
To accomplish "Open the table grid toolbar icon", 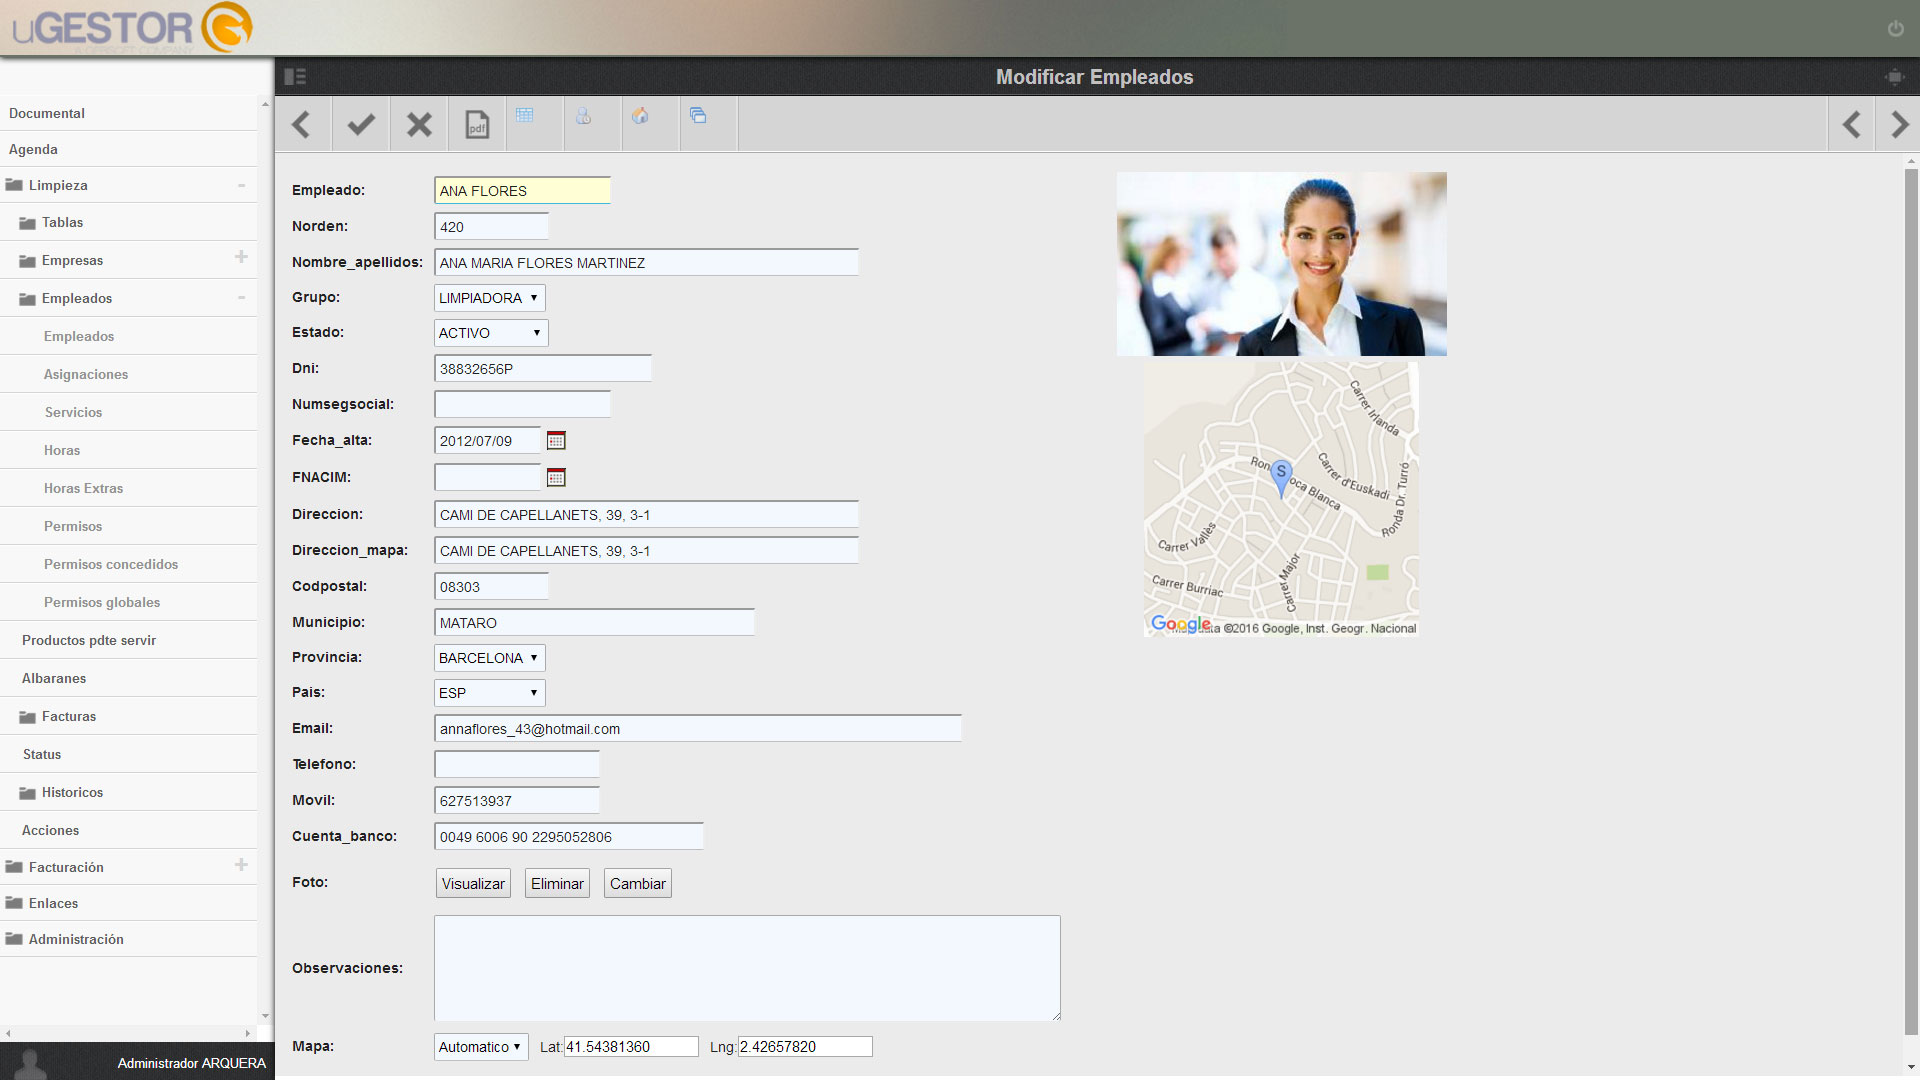I will pyautogui.click(x=525, y=115).
